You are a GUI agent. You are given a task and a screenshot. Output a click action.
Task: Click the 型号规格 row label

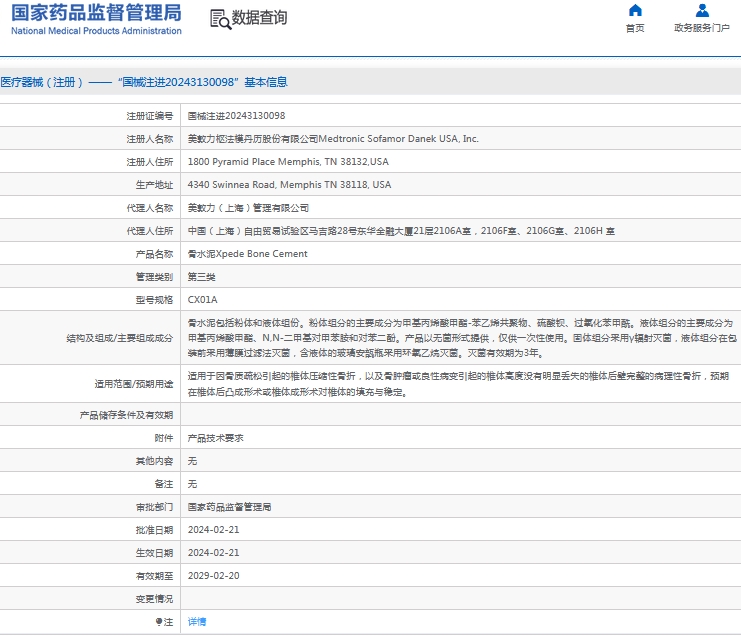[x=154, y=300]
